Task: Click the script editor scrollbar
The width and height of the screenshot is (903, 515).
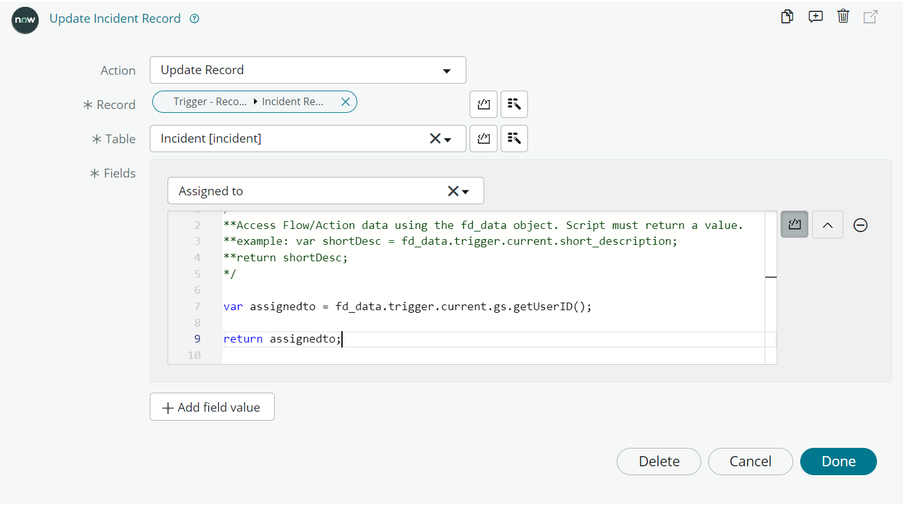Action: point(771,287)
